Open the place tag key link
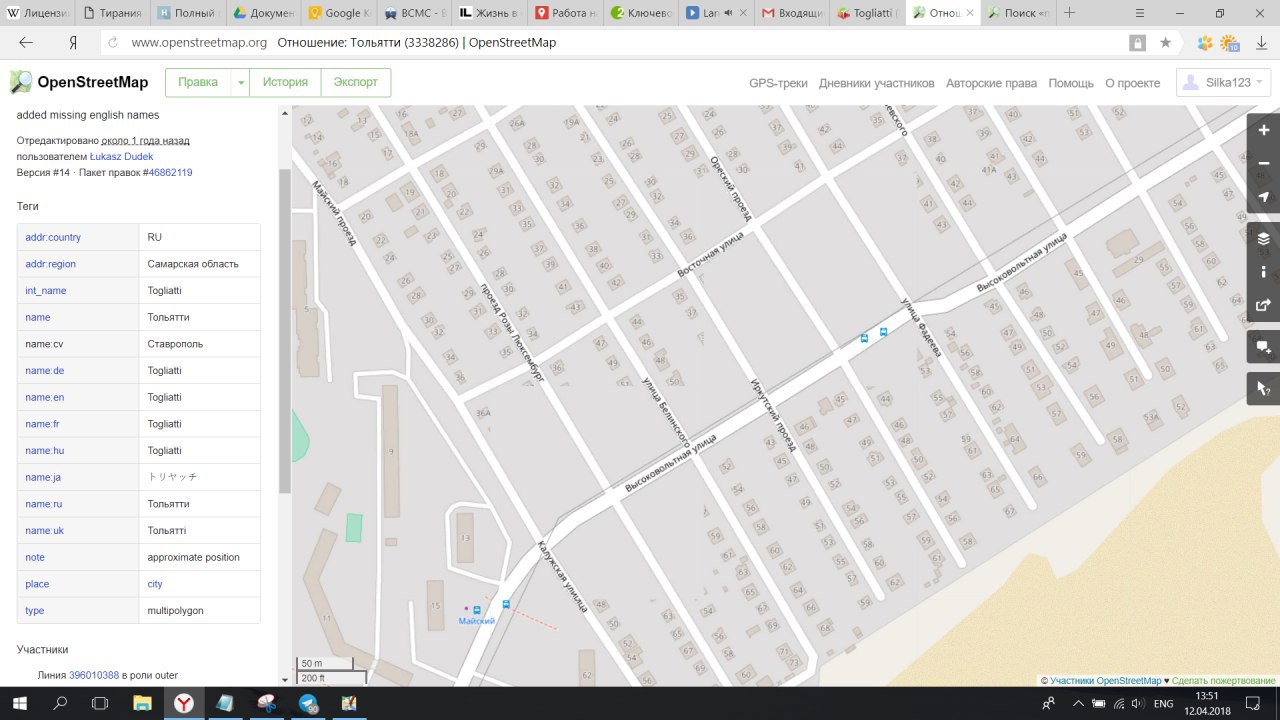1280x720 pixels. coord(37,584)
